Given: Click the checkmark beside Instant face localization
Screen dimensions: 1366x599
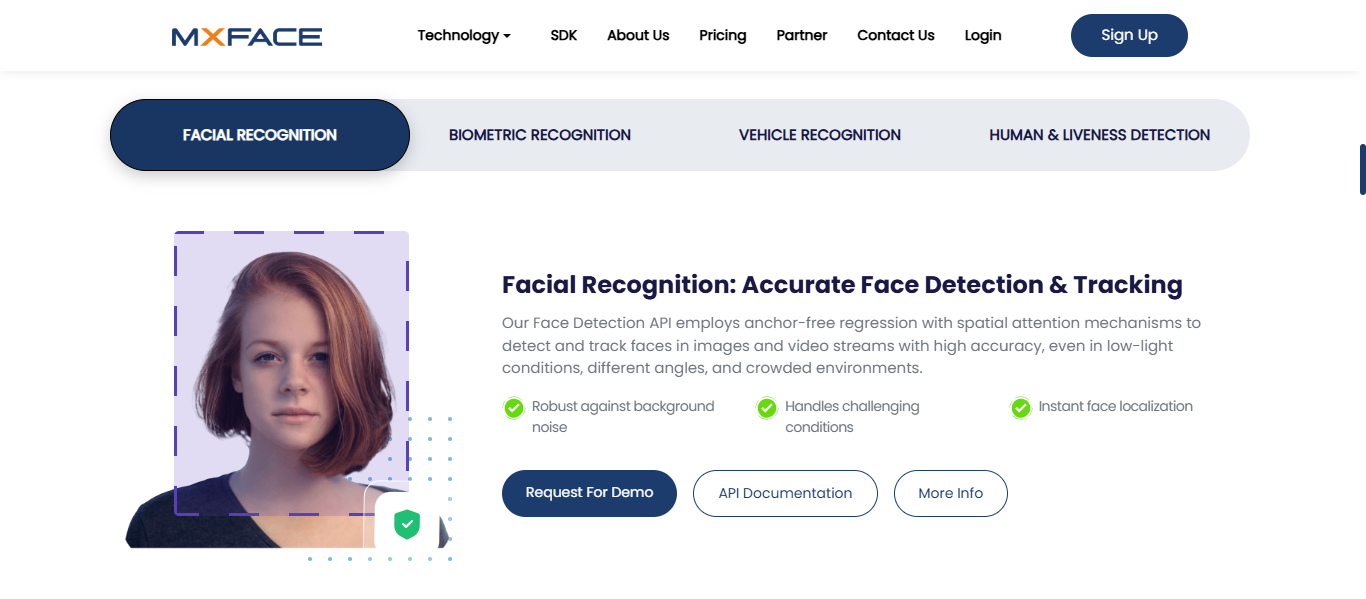Looking at the screenshot, I should click(x=1020, y=407).
